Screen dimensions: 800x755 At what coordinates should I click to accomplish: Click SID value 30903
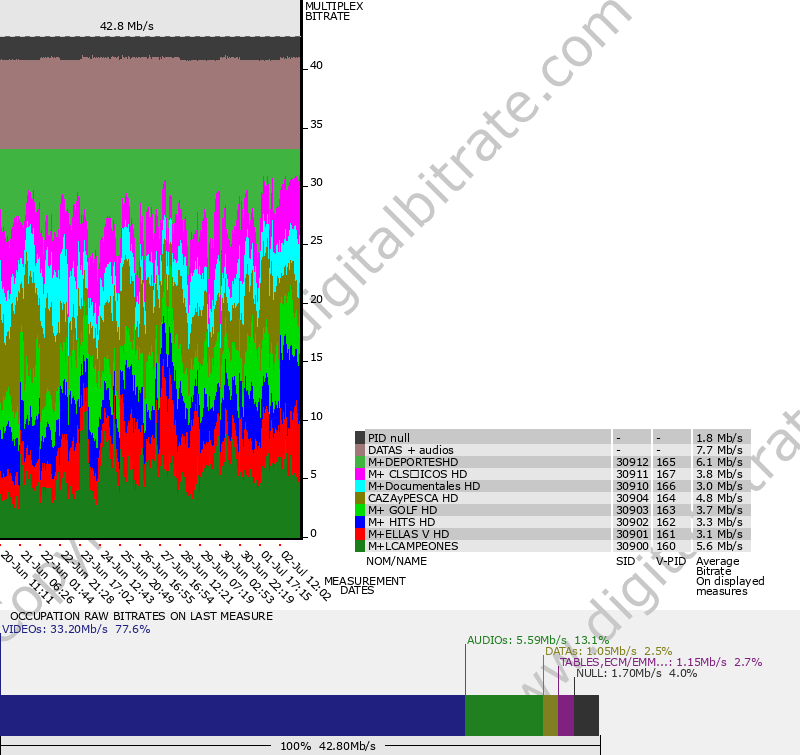point(632,510)
